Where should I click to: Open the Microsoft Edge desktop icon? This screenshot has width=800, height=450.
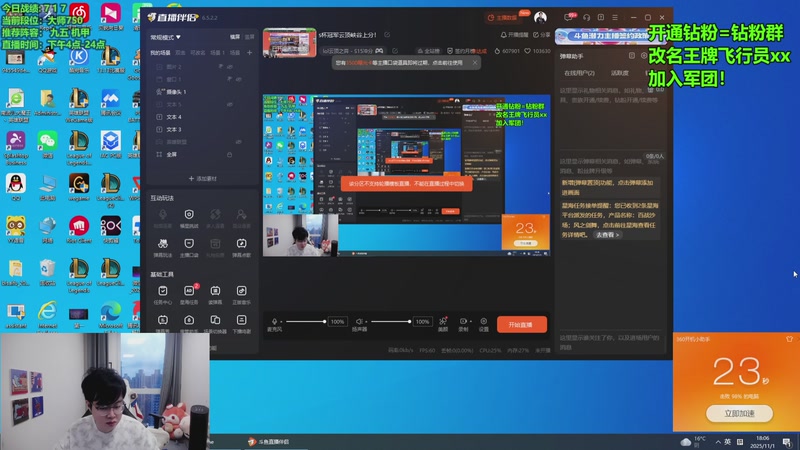[x=111, y=315]
